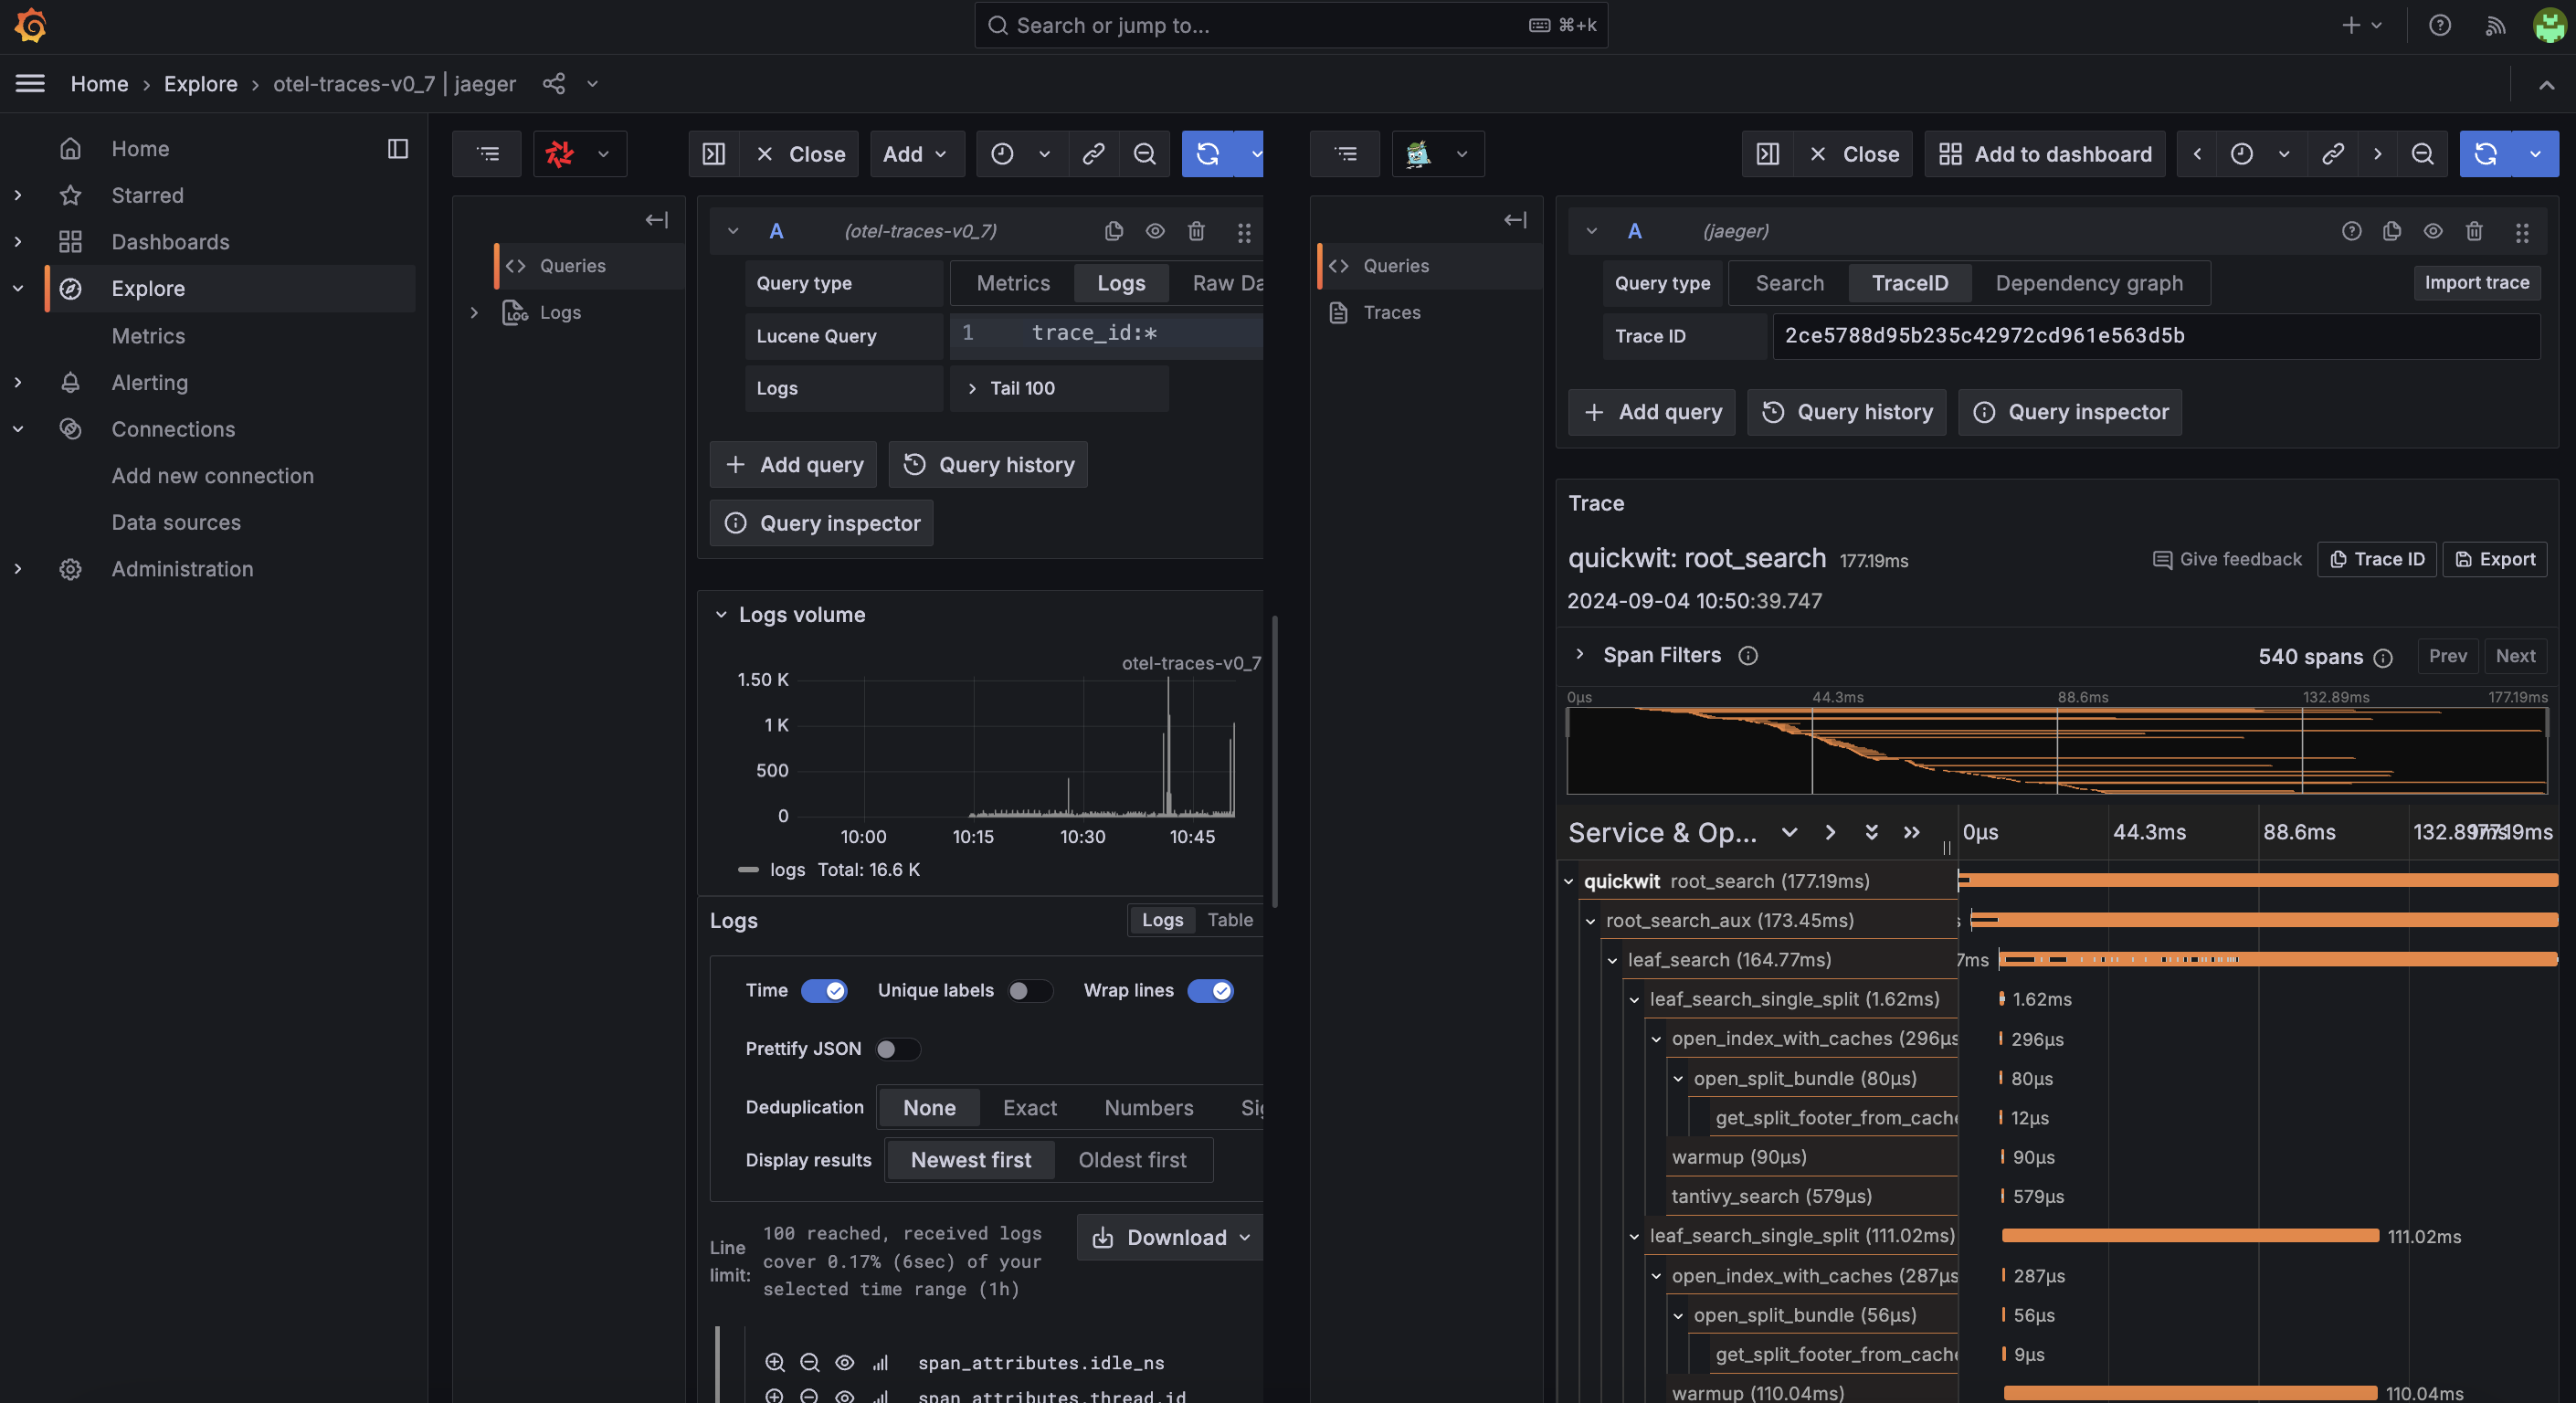Switch query type to Metrics

[x=1013, y=284]
